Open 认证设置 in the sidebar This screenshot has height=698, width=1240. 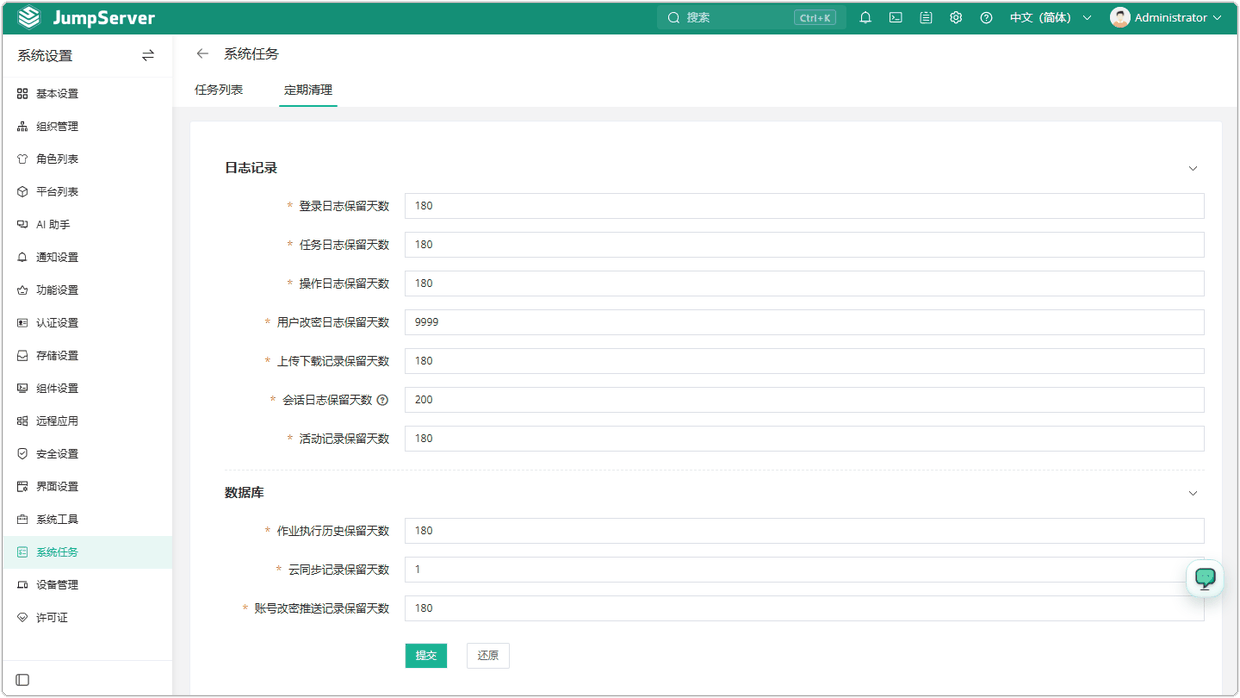point(86,323)
